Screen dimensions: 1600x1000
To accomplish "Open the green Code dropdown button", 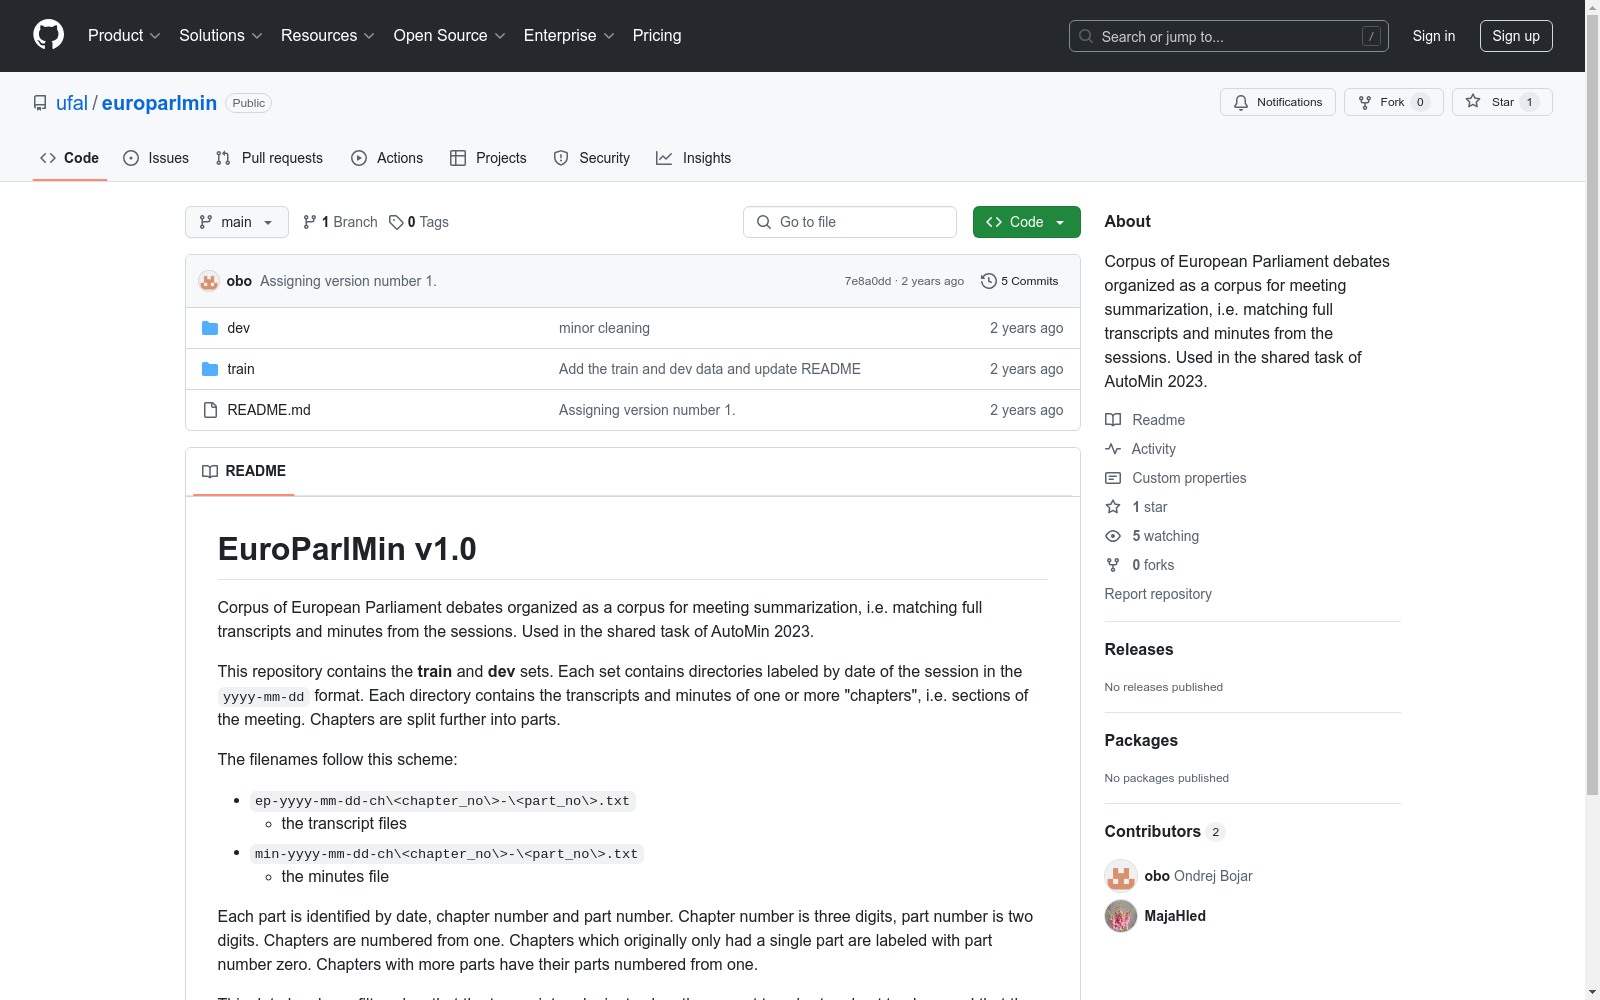I will (x=1027, y=222).
